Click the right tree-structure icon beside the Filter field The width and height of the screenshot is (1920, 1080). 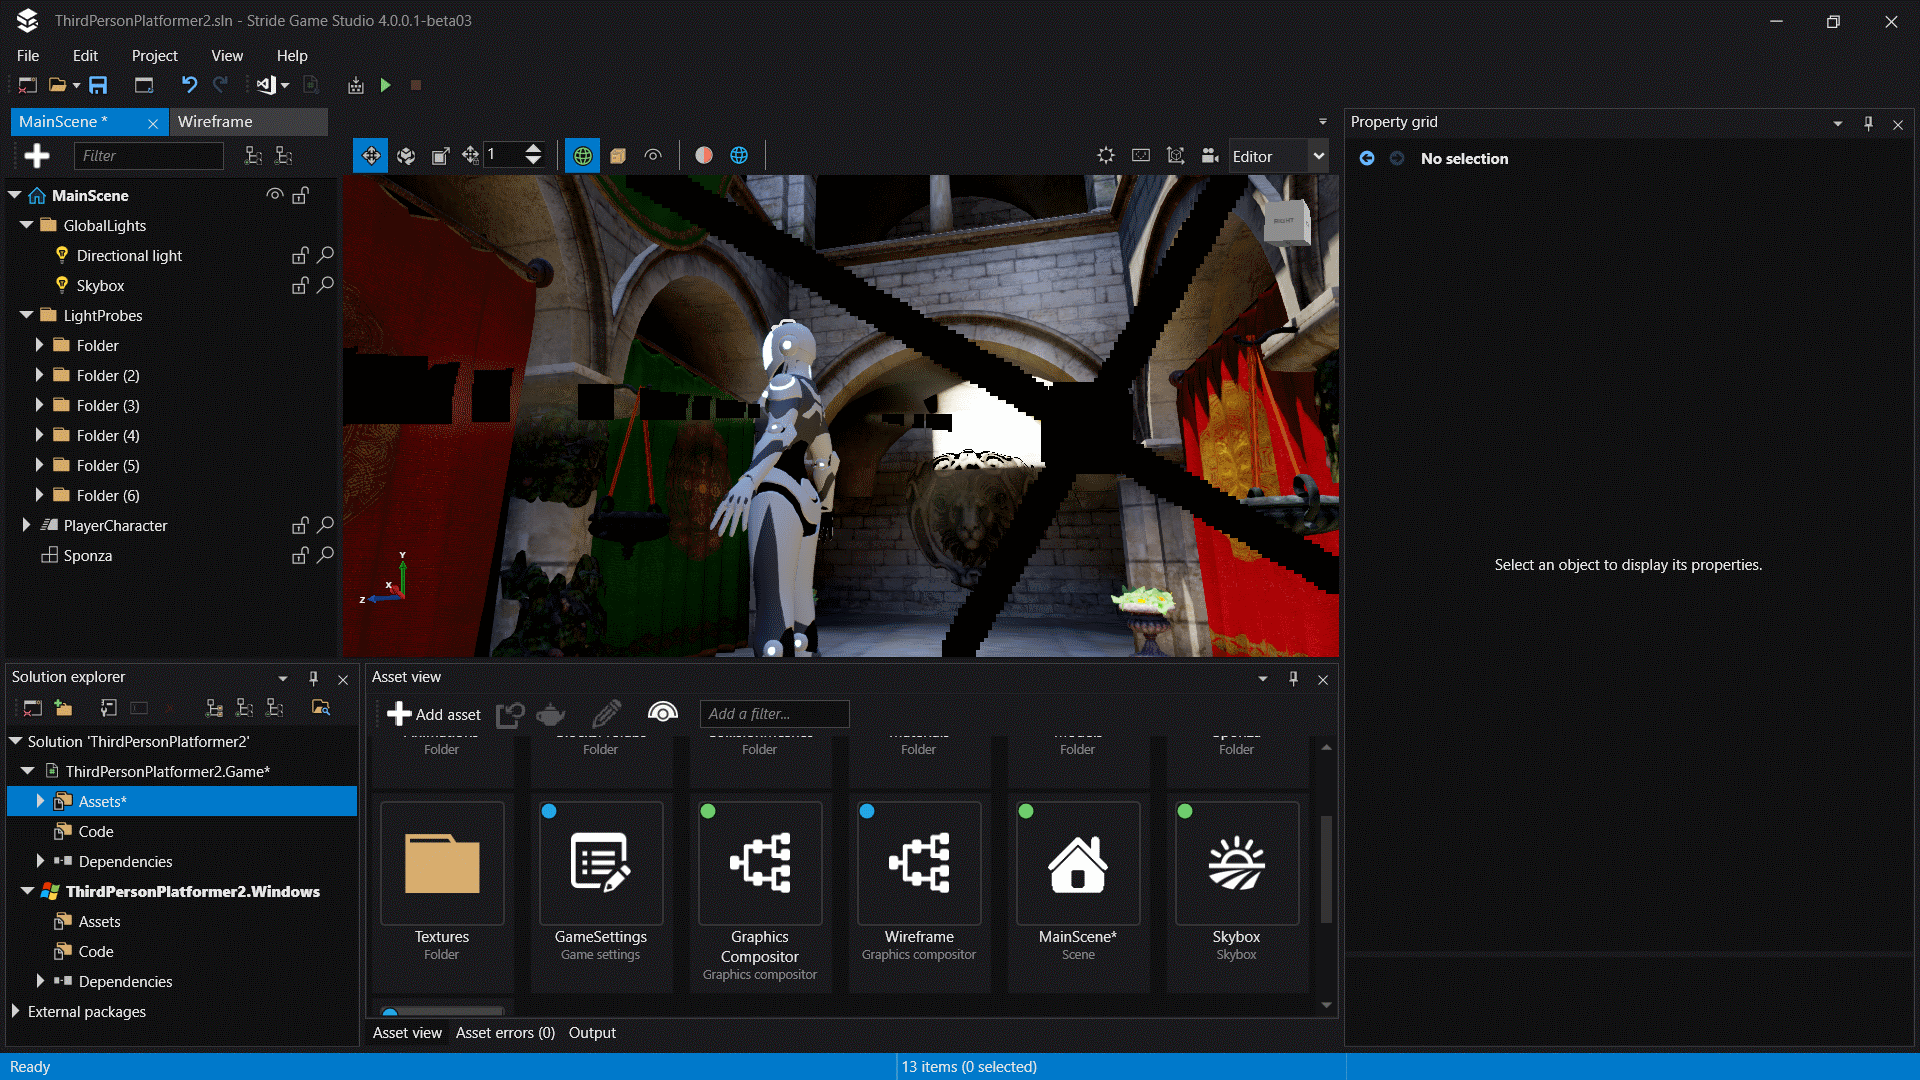point(284,155)
